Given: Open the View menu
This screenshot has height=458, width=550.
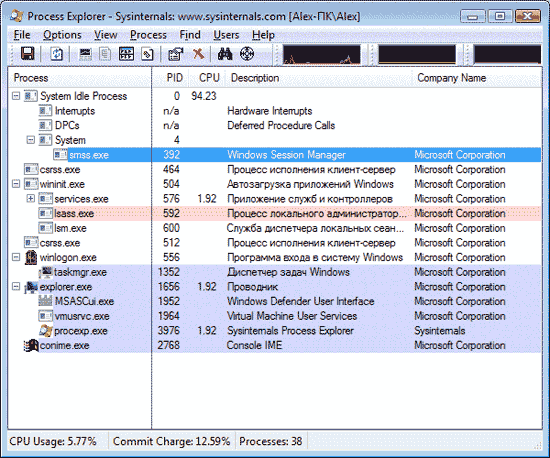Looking at the screenshot, I should point(106,35).
